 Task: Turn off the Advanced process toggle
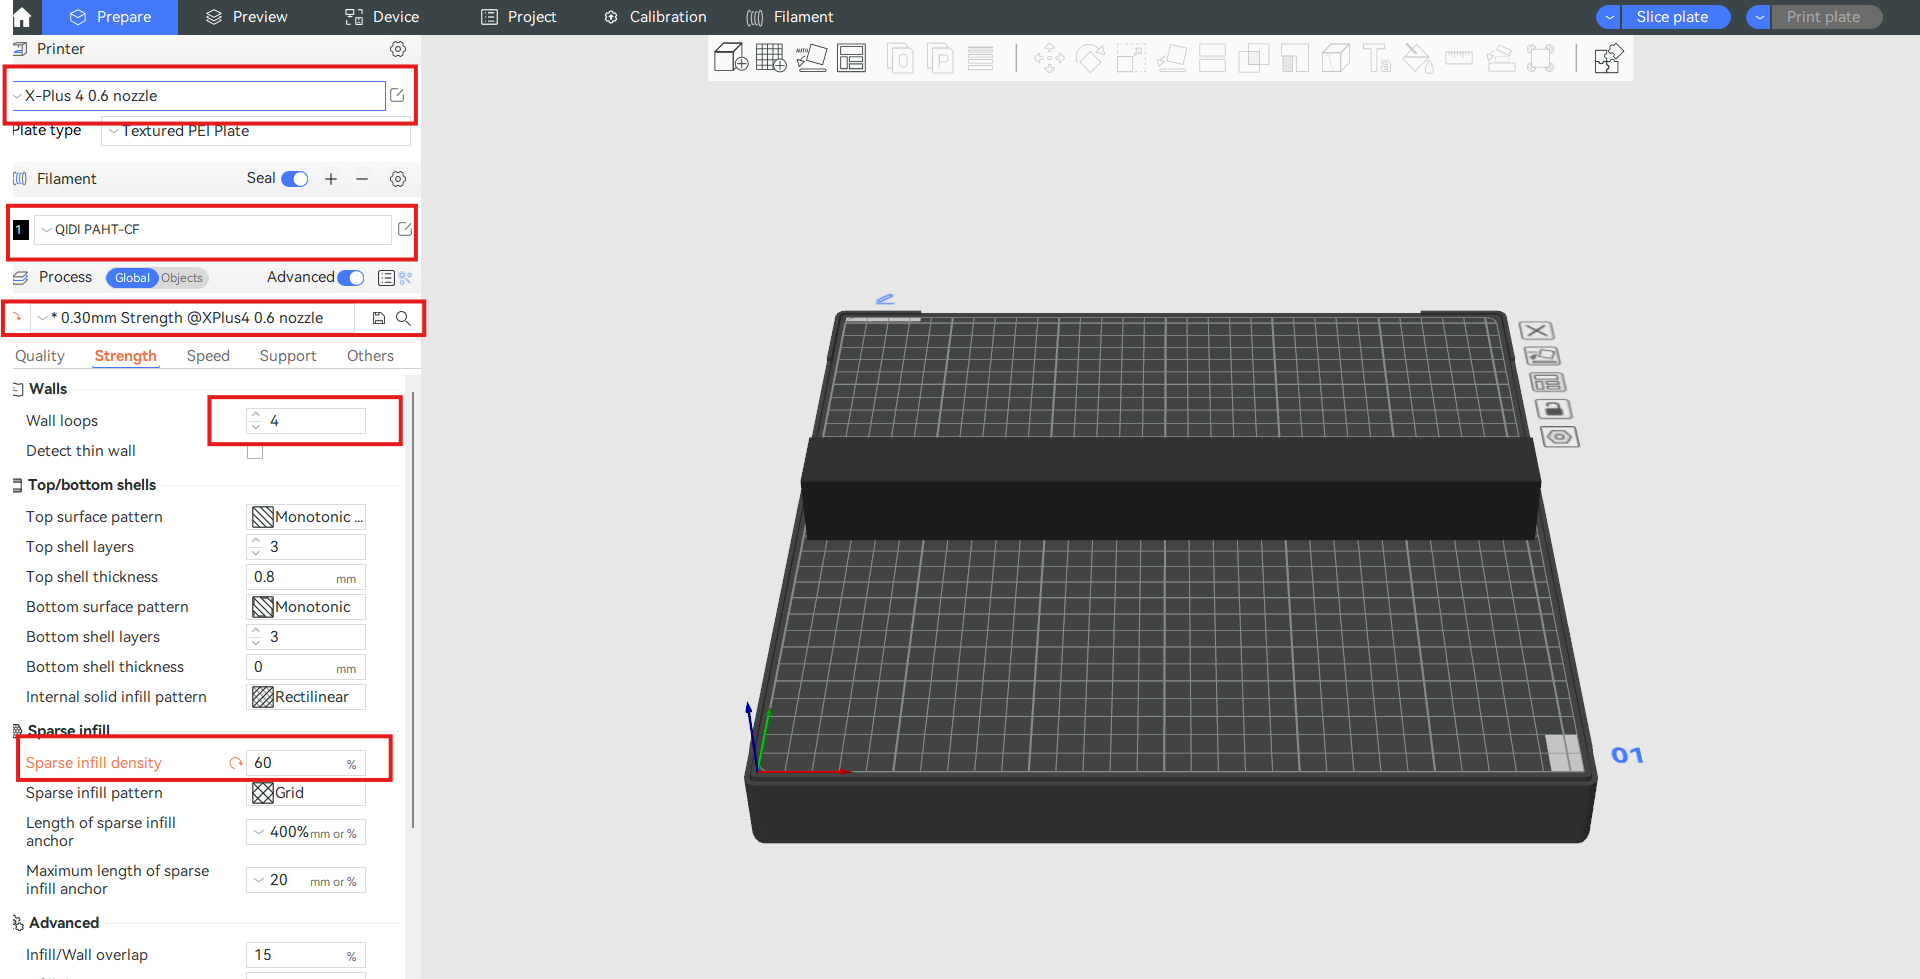(x=349, y=277)
